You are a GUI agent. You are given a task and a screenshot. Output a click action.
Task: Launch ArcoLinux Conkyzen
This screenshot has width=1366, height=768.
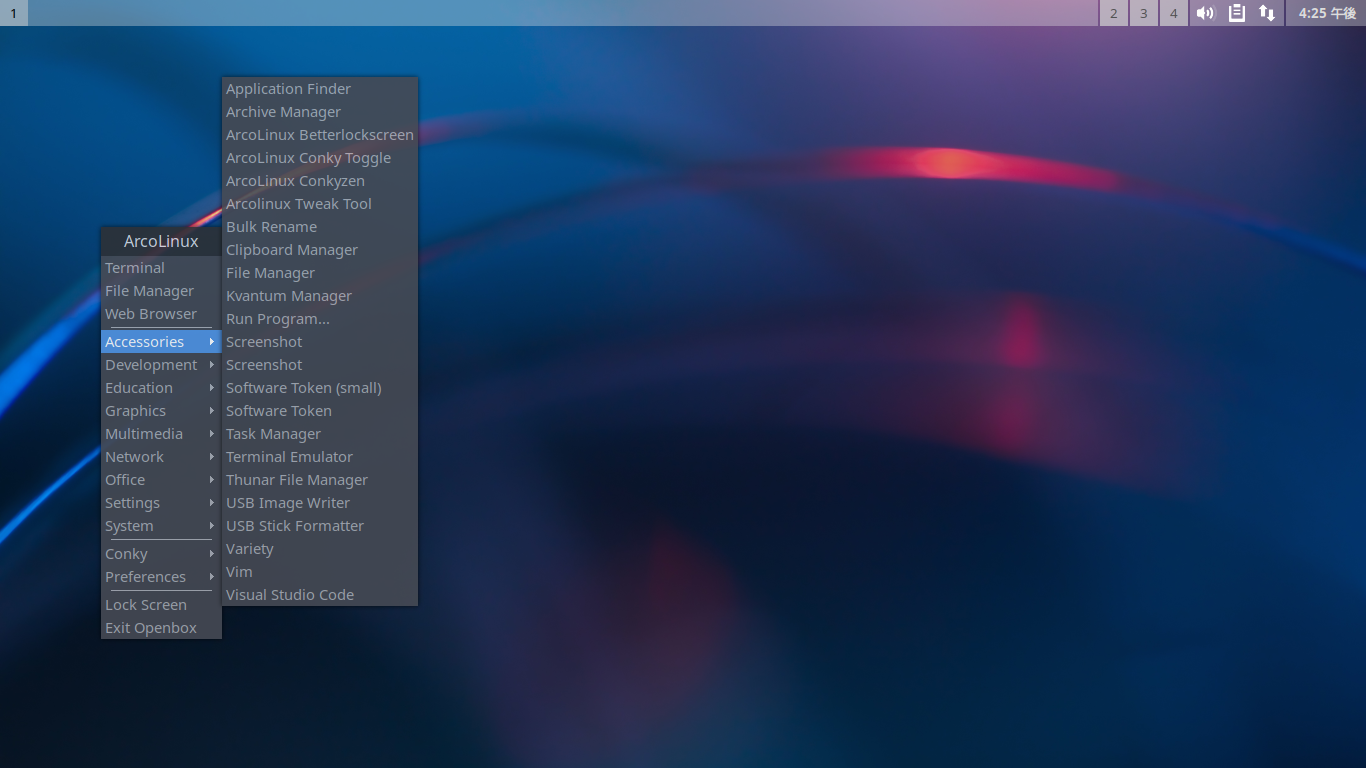point(319,181)
